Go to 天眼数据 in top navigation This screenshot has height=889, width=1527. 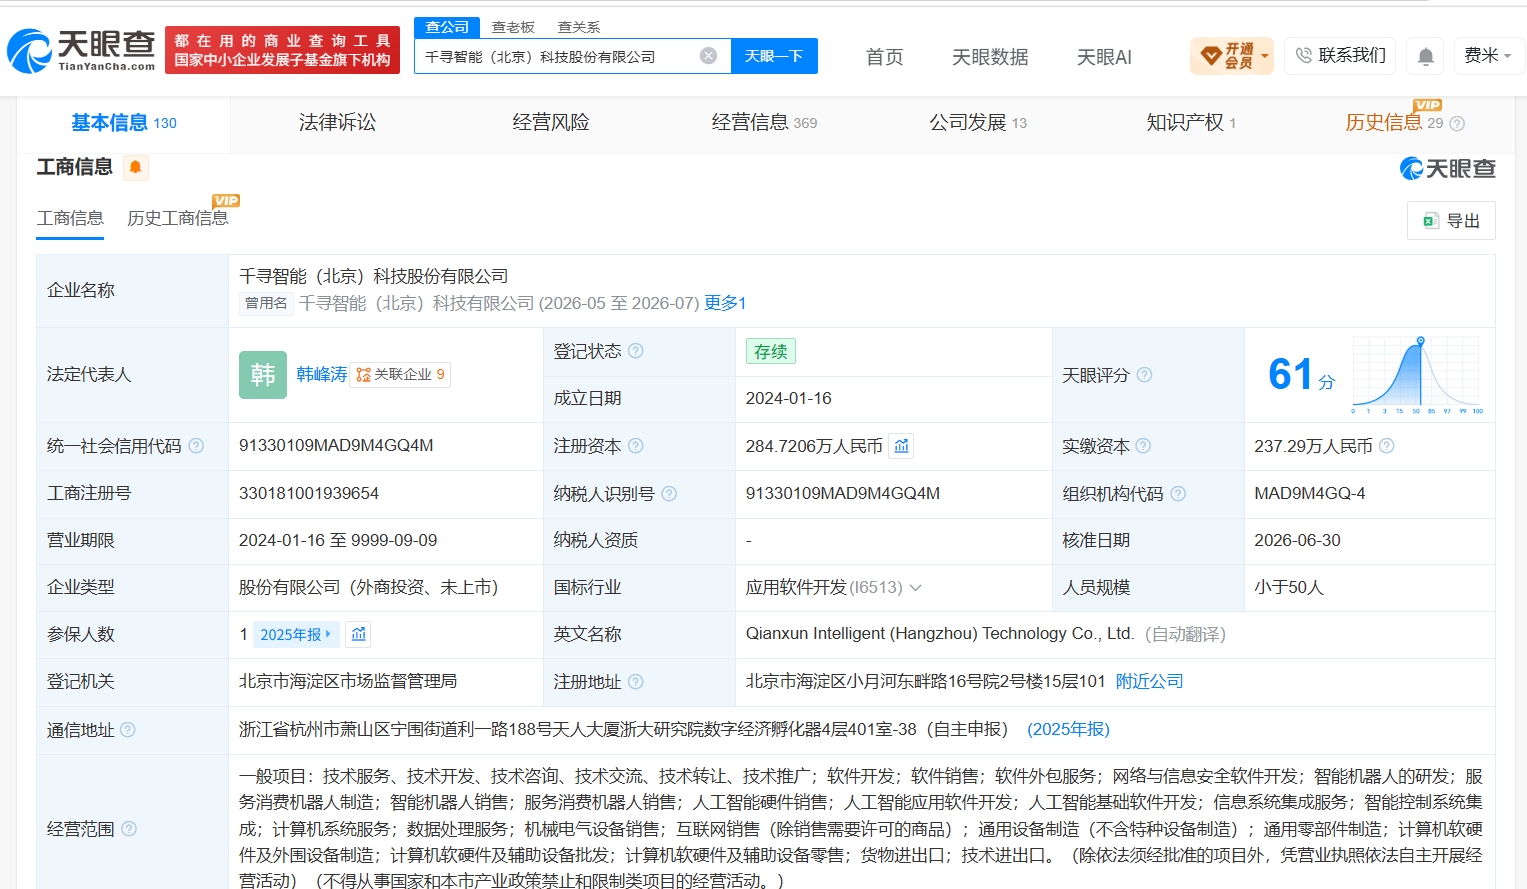coord(990,57)
